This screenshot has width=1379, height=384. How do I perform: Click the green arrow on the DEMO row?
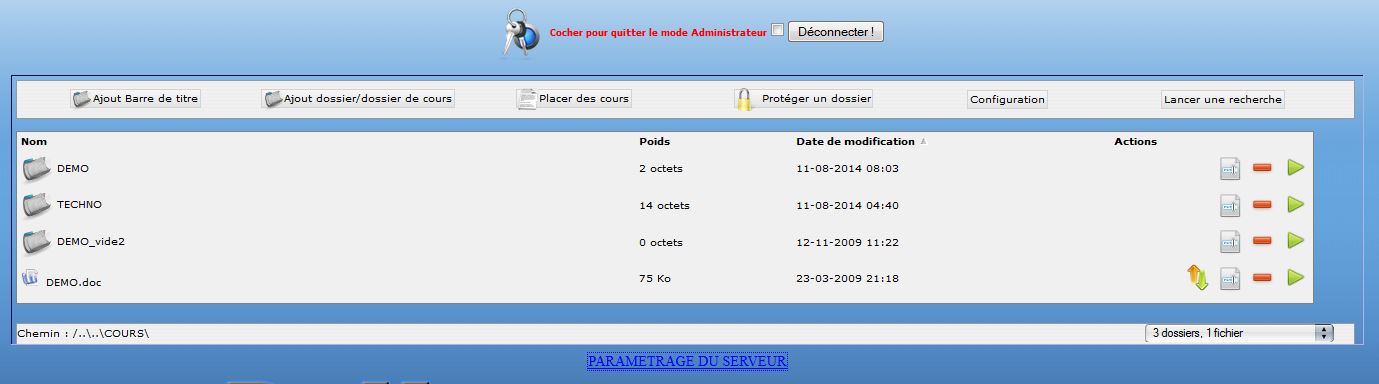(x=1296, y=168)
